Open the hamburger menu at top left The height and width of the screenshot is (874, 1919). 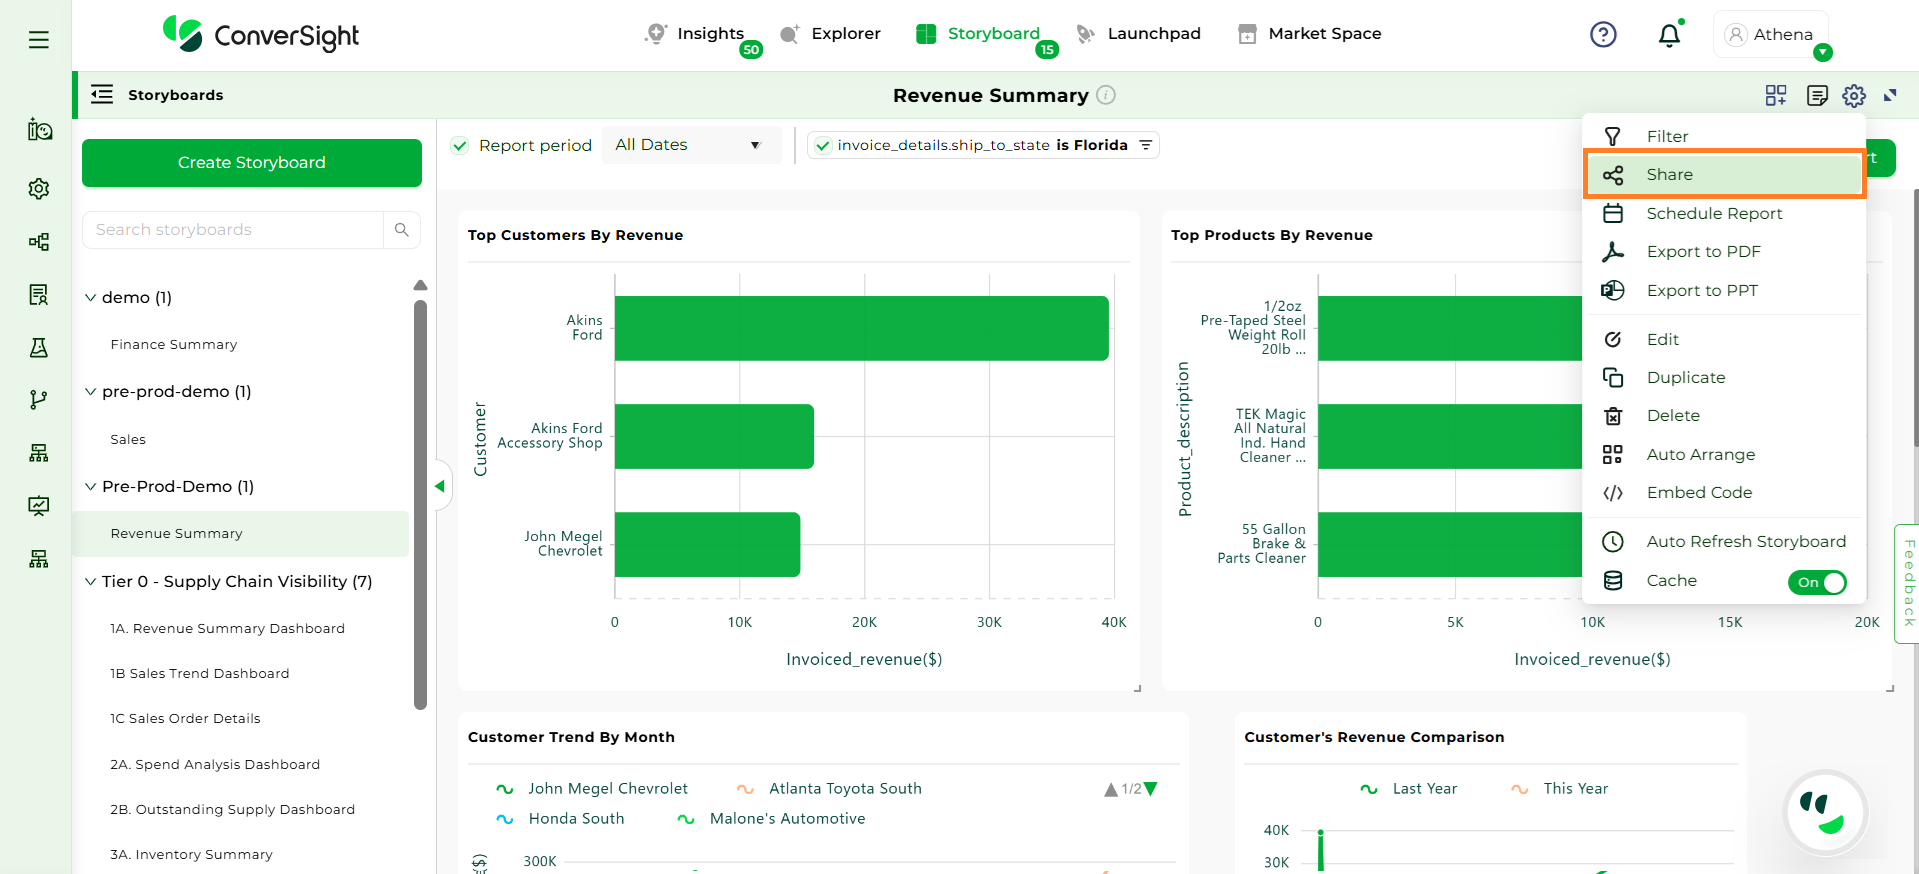pos(39,40)
